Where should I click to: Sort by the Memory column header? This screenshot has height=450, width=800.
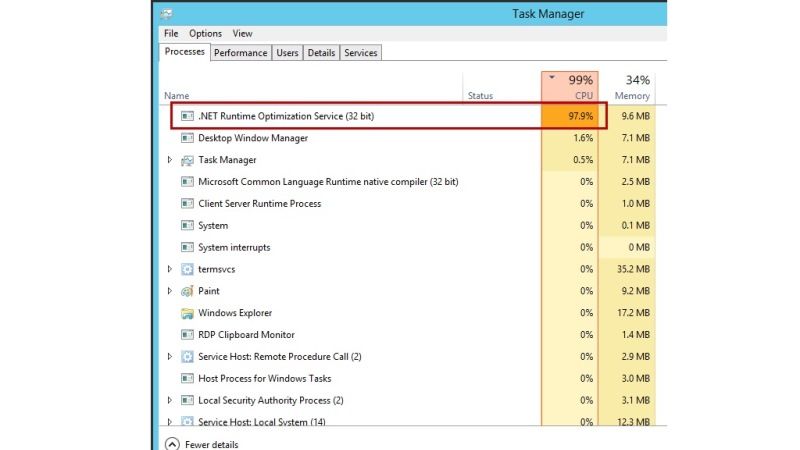coord(627,87)
